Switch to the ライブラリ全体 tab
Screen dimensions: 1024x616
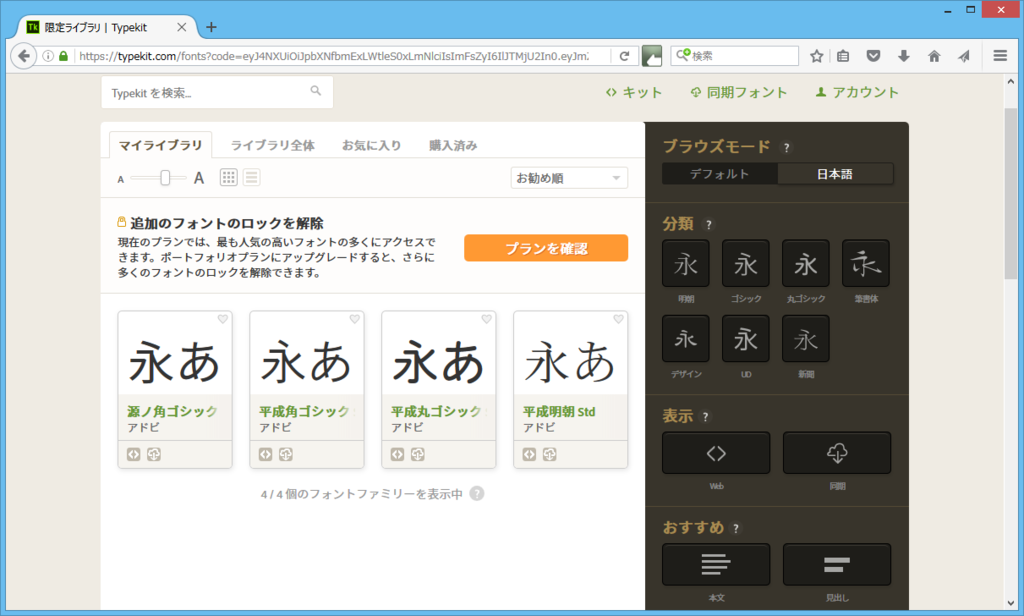[x=273, y=145]
